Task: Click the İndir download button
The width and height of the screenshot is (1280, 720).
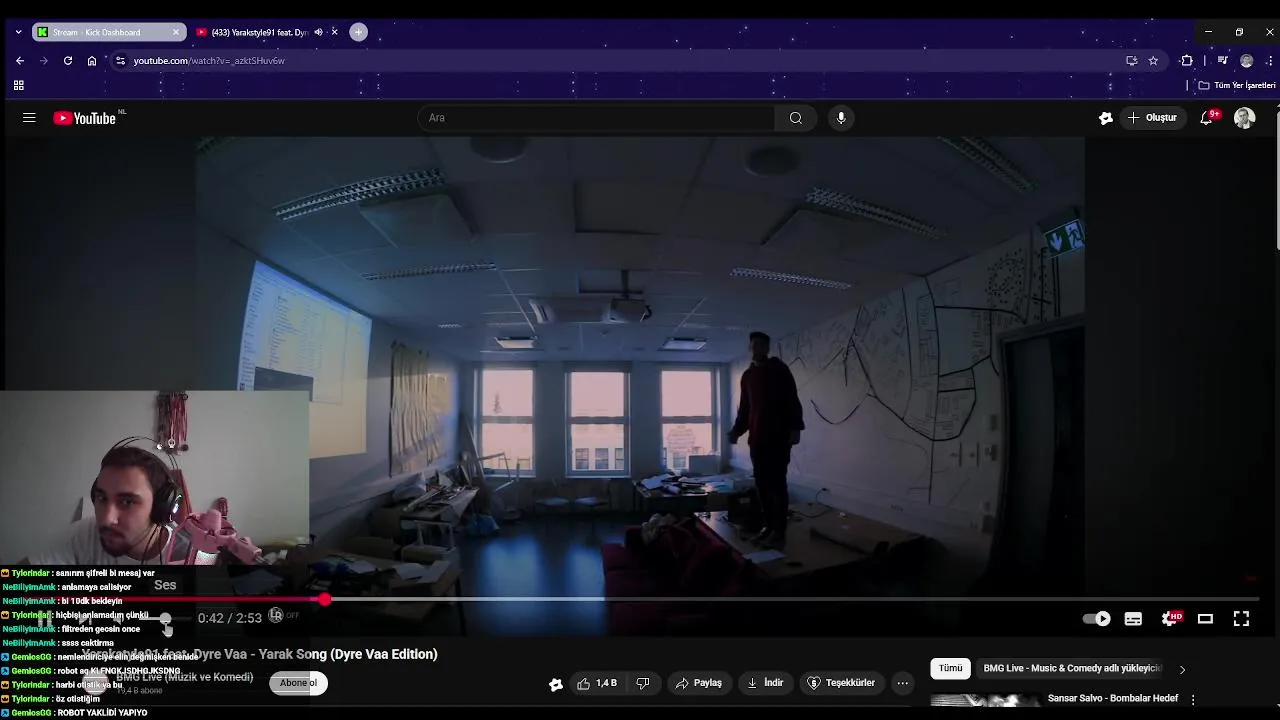Action: [766, 683]
